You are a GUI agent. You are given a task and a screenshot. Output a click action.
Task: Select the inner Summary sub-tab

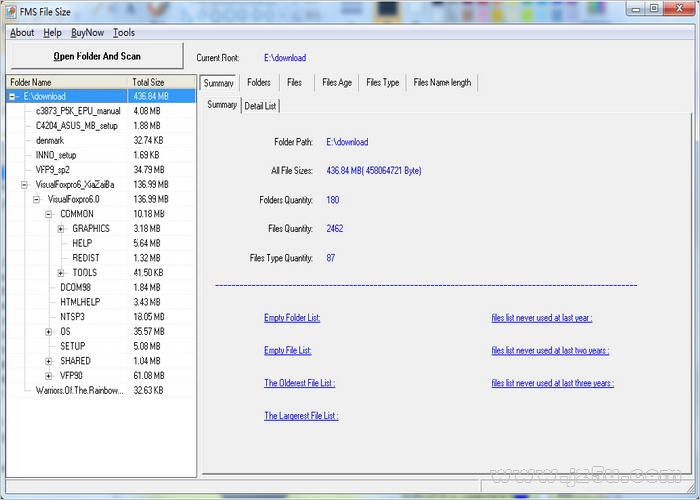tap(222, 105)
